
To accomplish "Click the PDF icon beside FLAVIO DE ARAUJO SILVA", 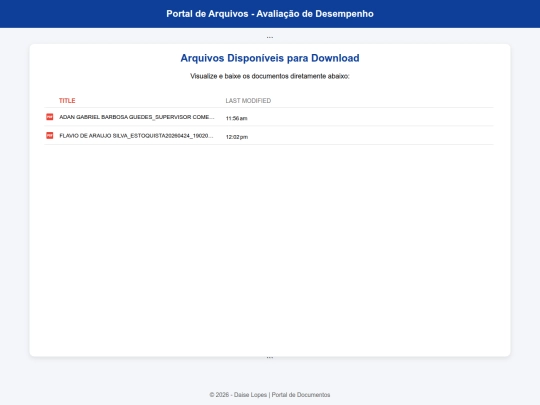I will pyautogui.click(x=50, y=136).
